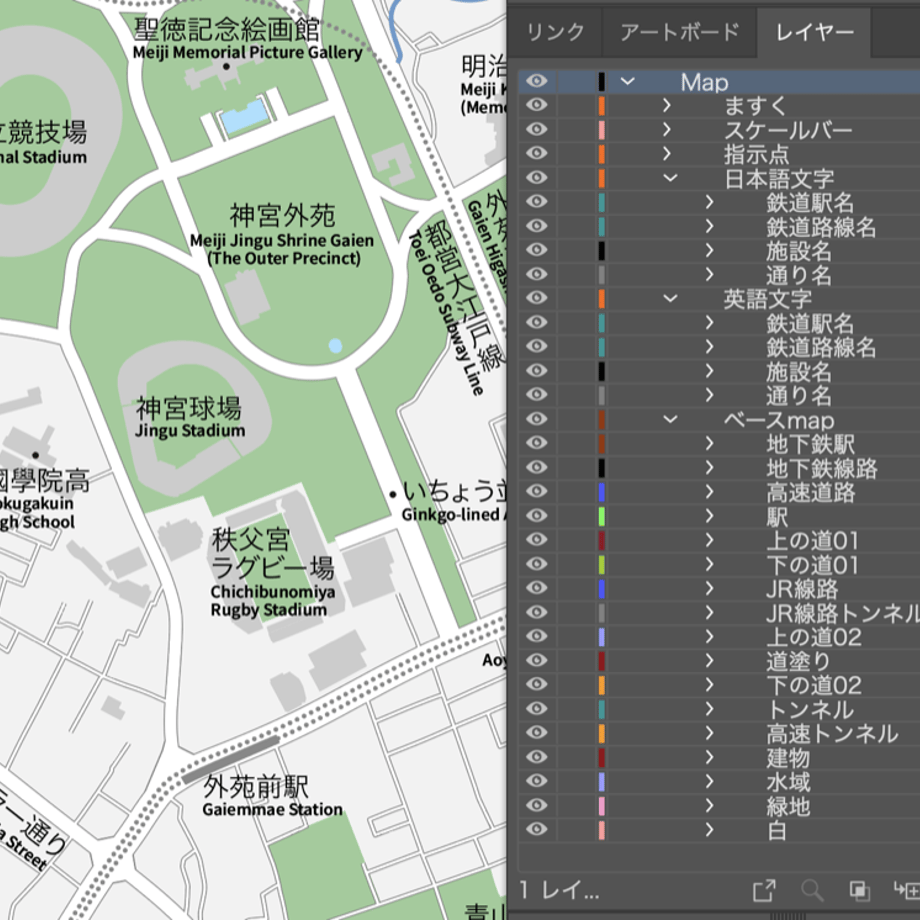Hide the 日本語文字 layer group
The width and height of the screenshot is (920, 920).
536,177
